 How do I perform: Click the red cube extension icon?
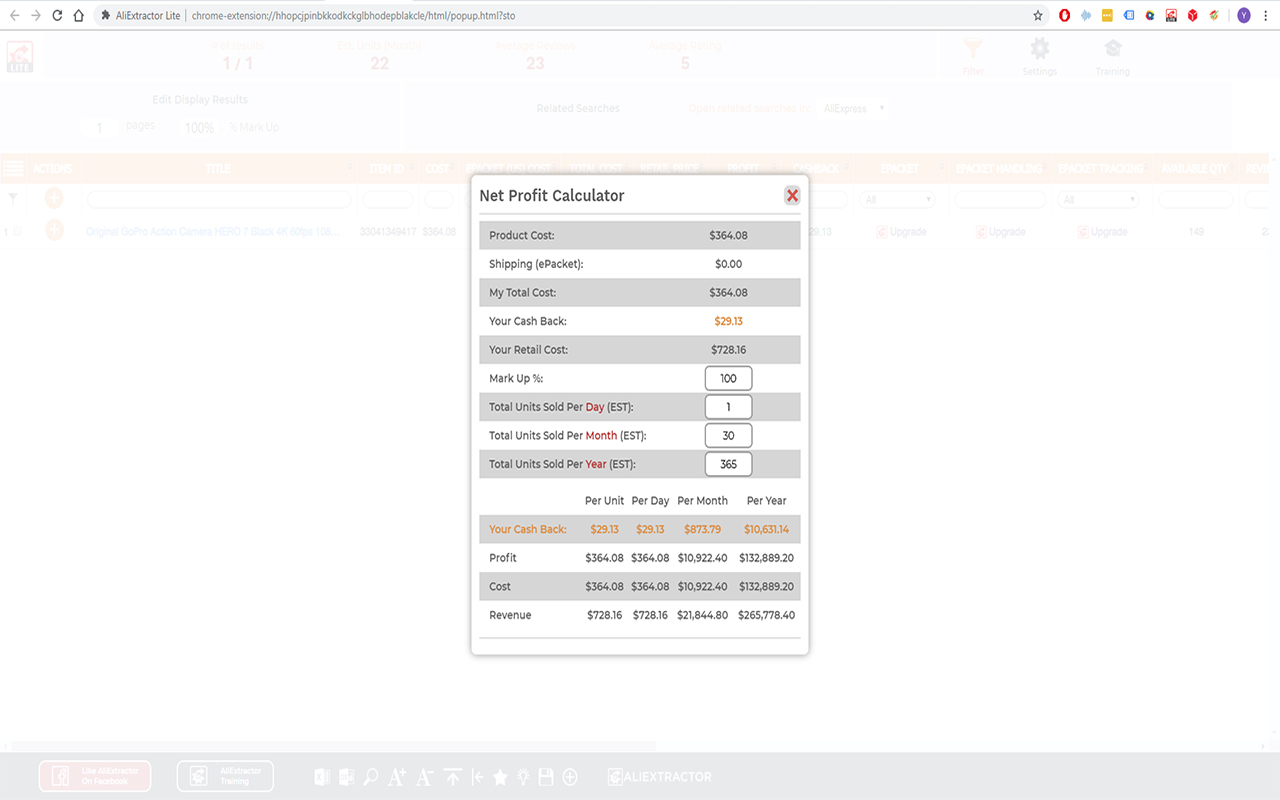tap(1193, 15)
